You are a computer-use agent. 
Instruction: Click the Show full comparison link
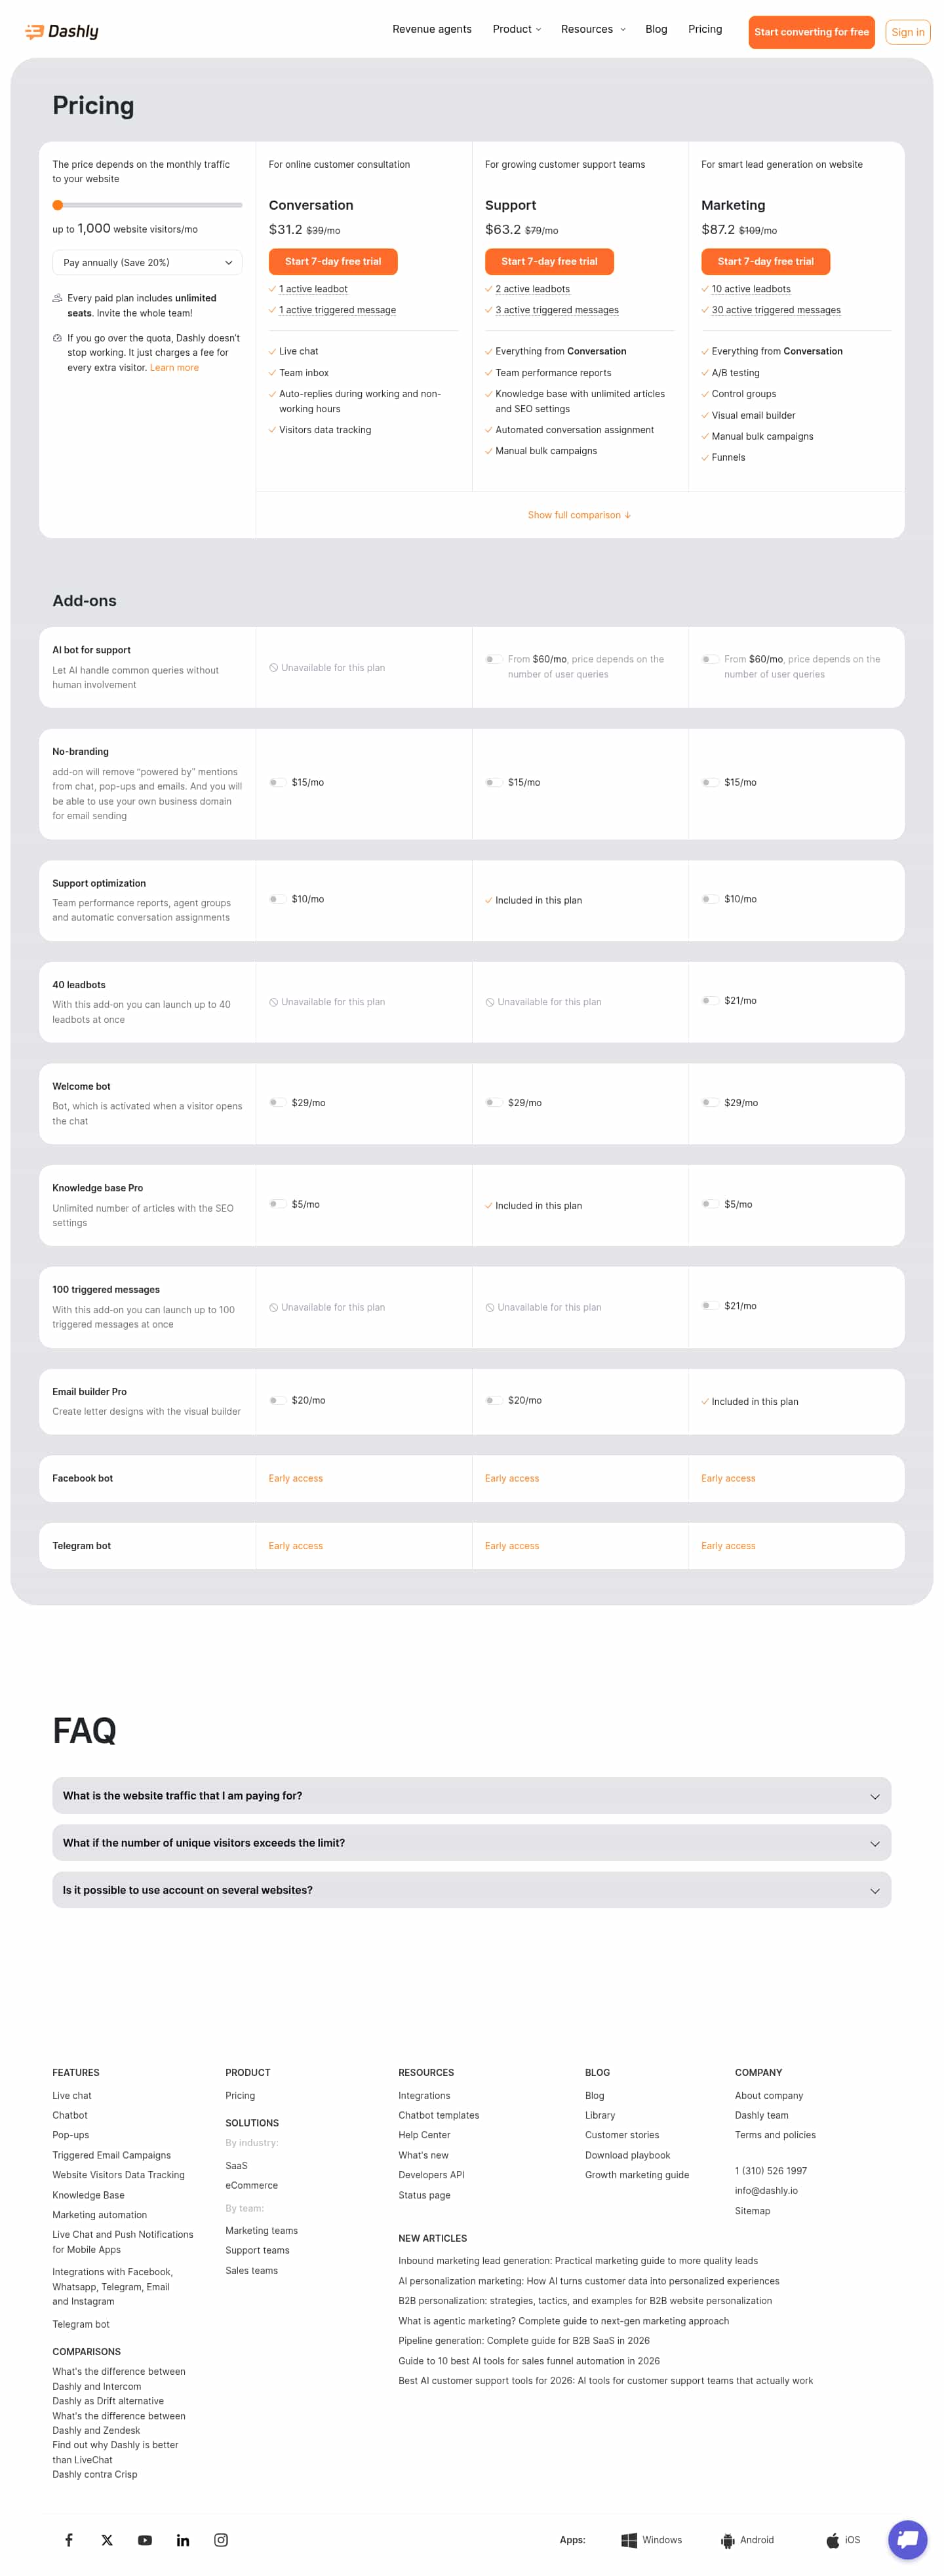579,515
